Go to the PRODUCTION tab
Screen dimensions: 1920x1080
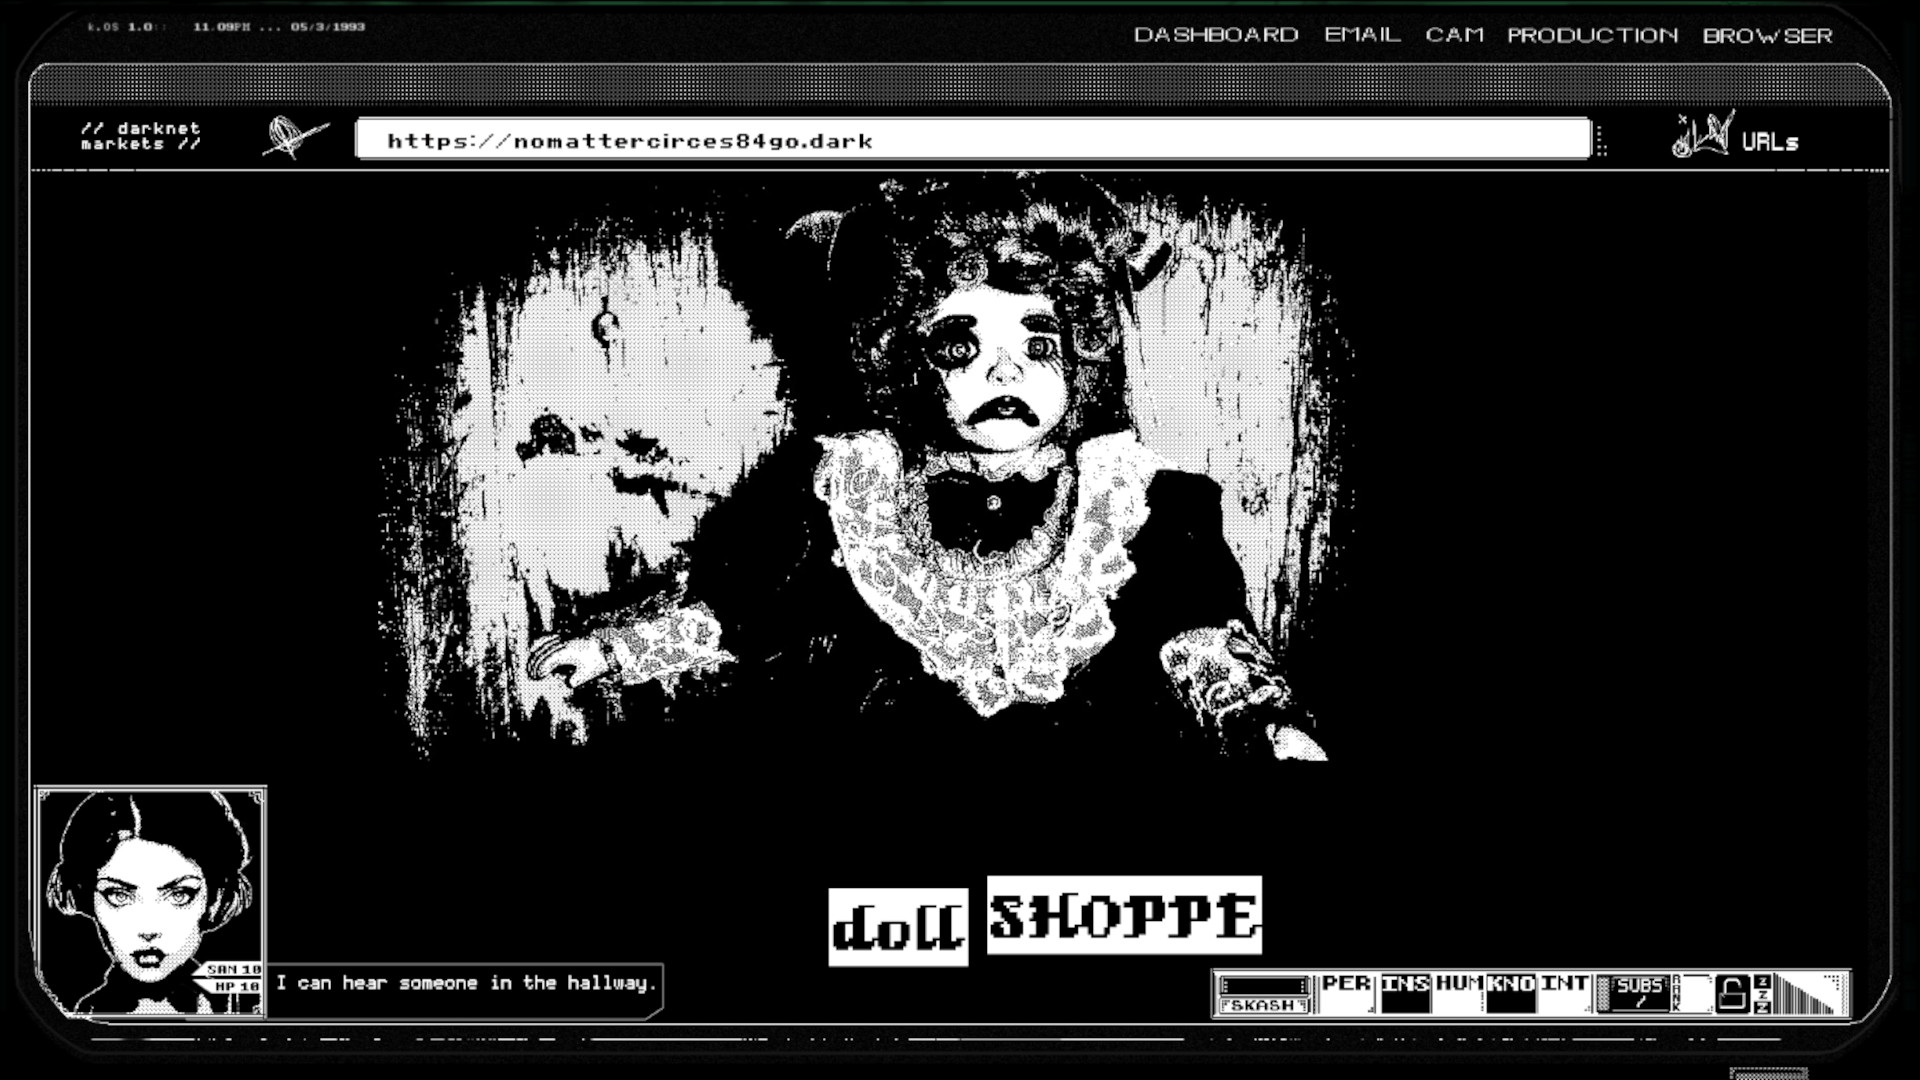1592,35
